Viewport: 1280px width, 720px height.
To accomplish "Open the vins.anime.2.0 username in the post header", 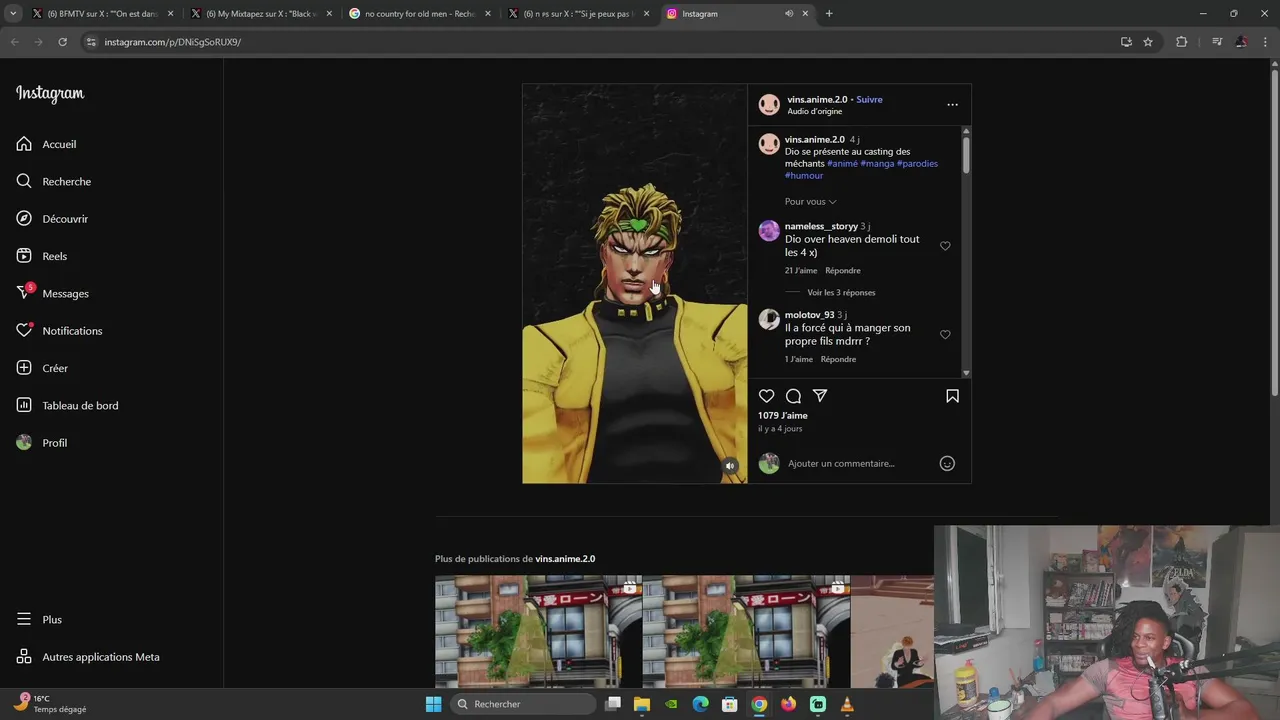I will 817,100.
